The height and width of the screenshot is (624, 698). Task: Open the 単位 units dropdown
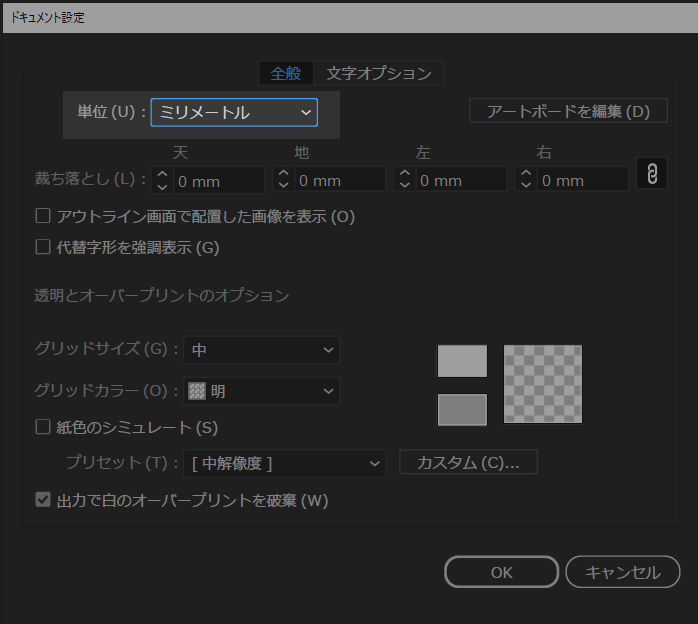point(234,113)
